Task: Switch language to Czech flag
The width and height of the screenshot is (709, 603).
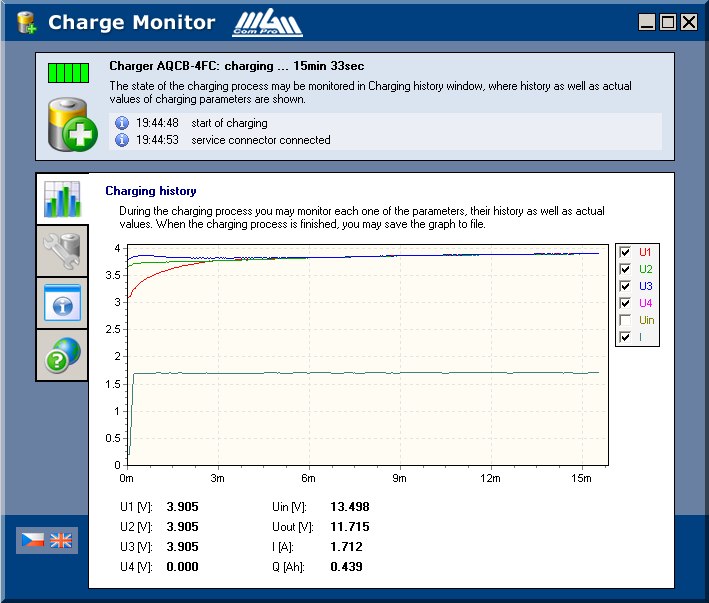Action: point(33,540)
